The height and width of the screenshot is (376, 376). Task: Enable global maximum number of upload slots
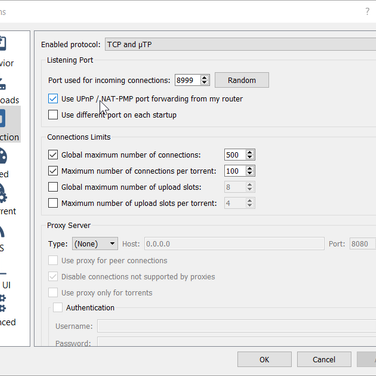click(x=53, y=187)
